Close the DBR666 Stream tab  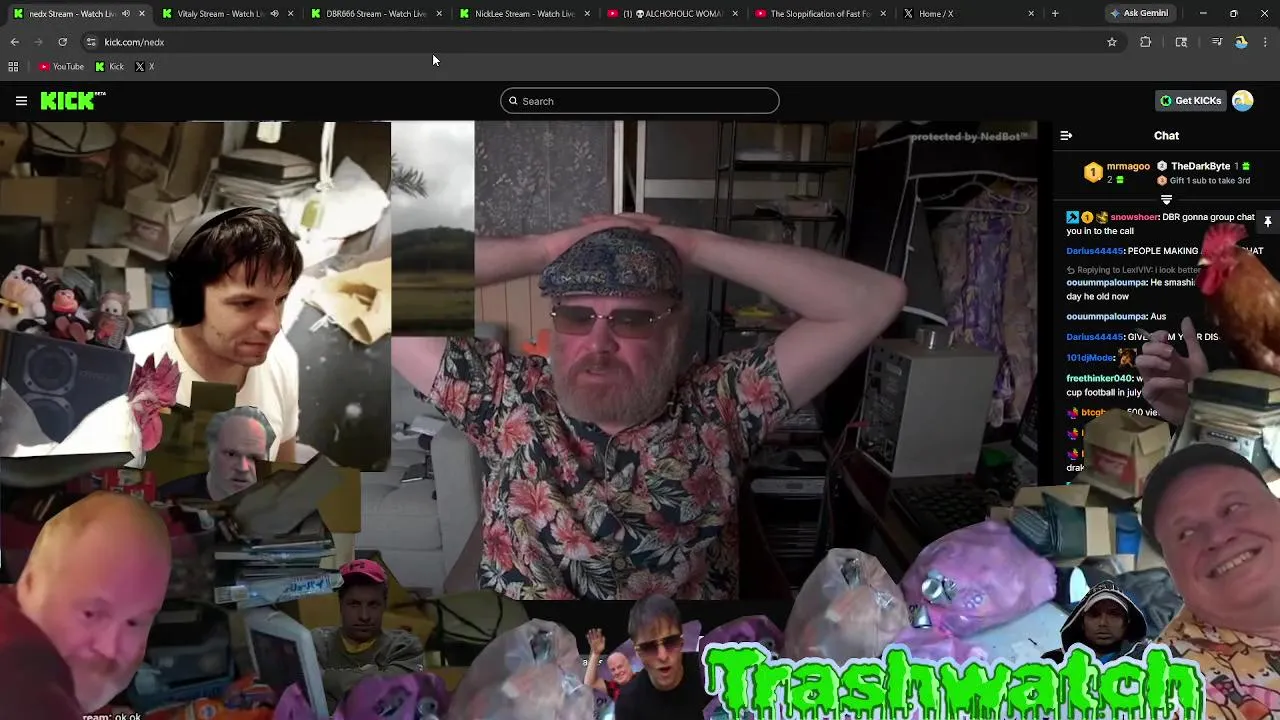pyautogui.click(x=439, y=14)
